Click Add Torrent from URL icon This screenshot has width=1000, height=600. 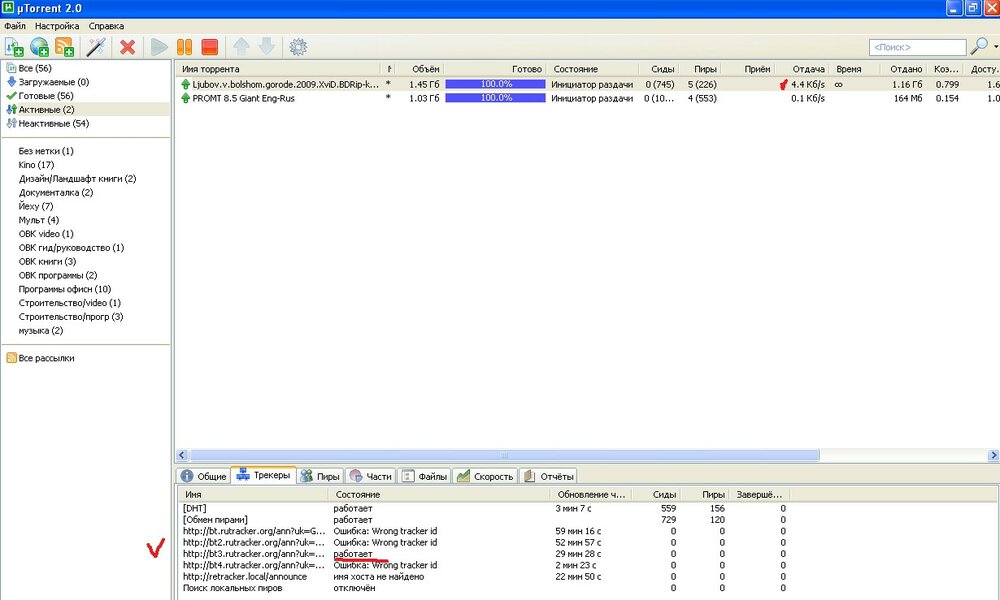39,47
